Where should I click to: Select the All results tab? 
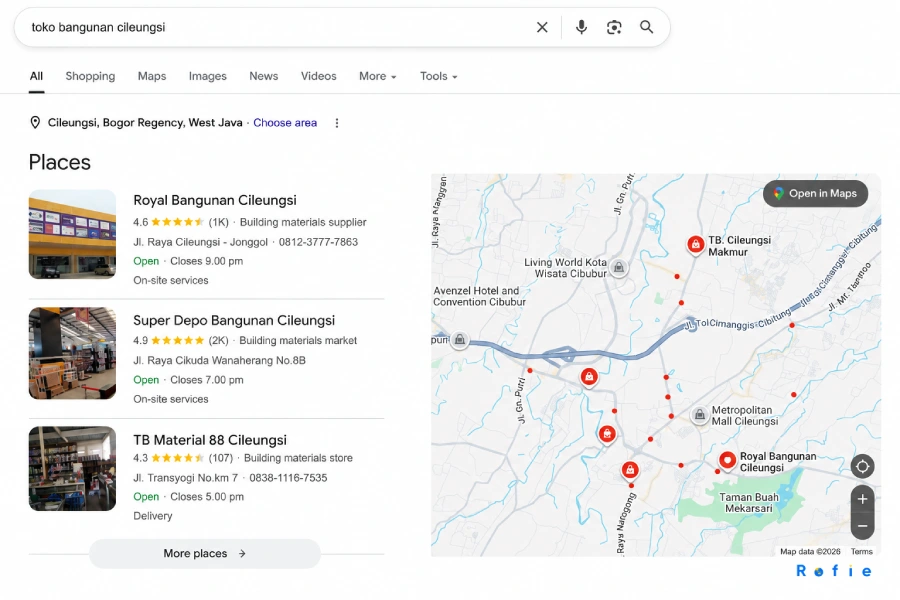[36, 76]
